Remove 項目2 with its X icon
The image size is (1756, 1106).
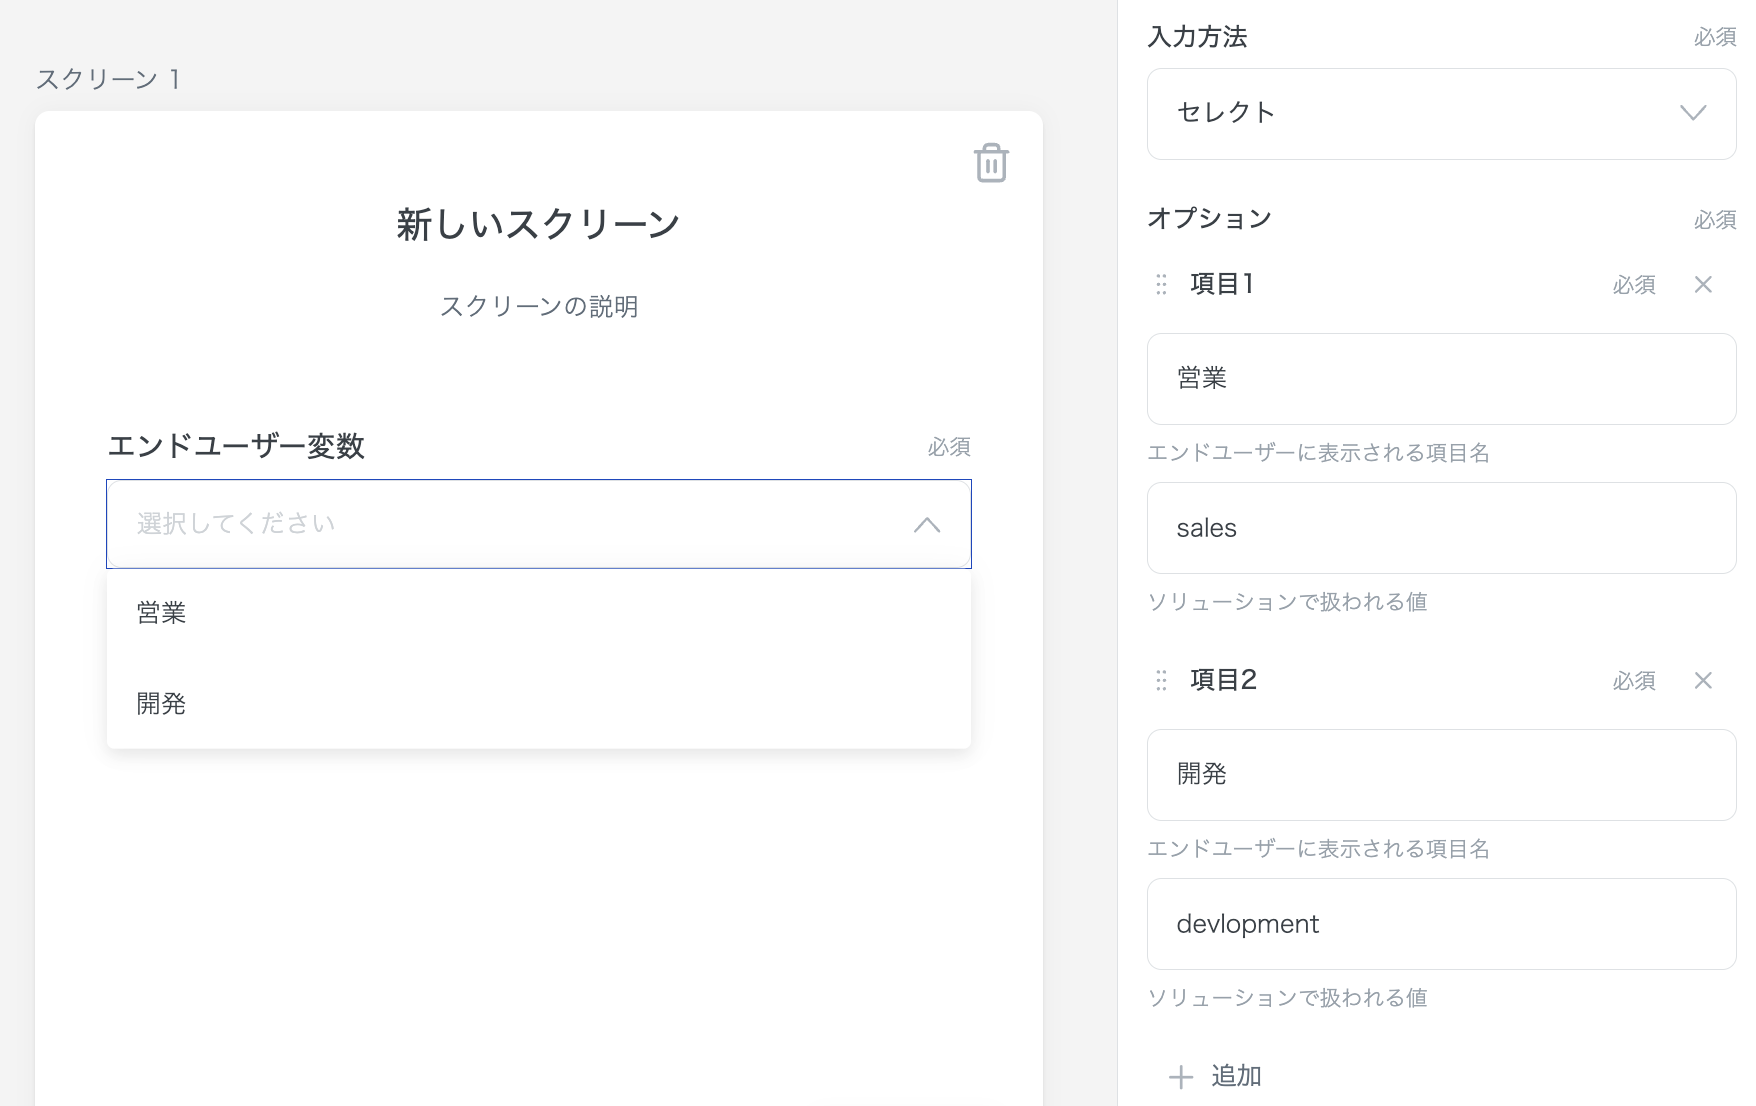click(1703, 681)
